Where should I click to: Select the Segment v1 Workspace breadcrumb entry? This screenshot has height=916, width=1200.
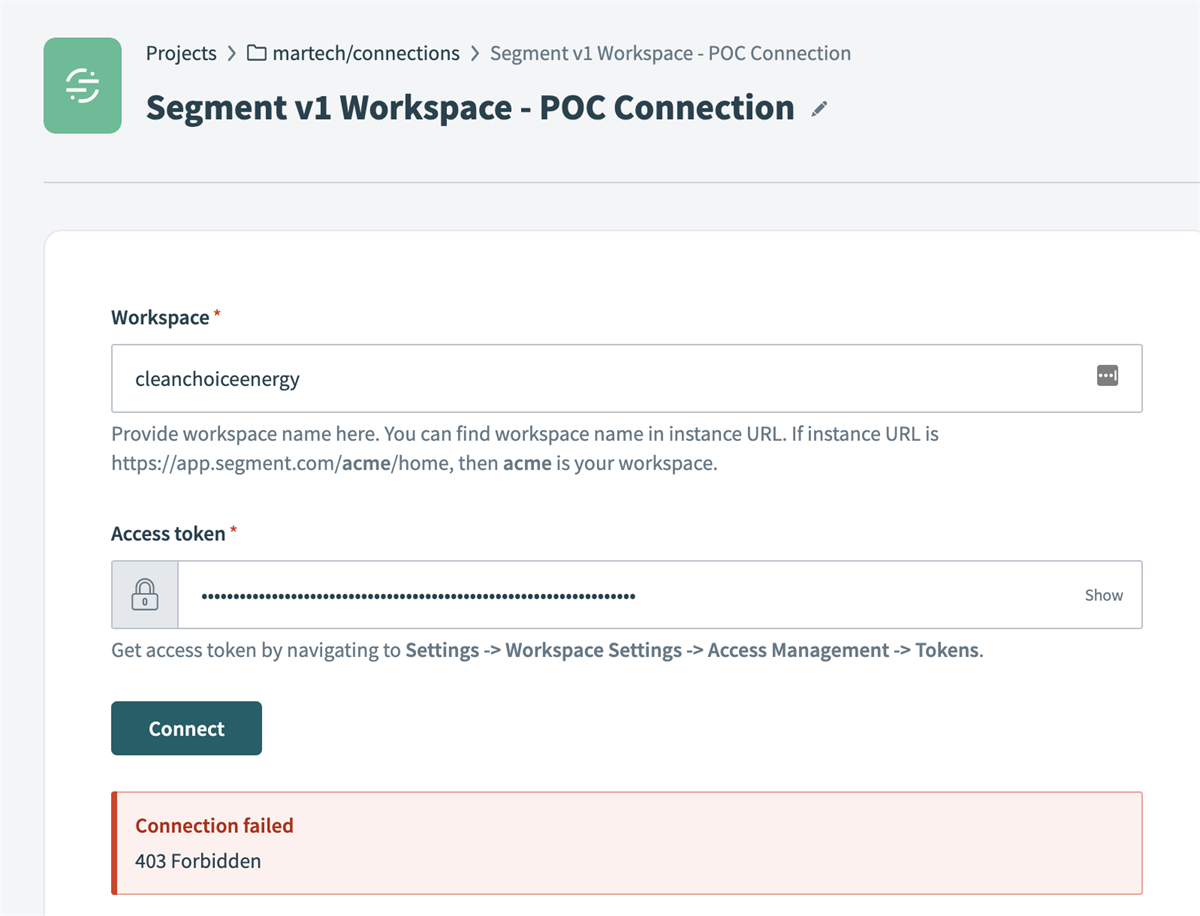(x=669, y=53)
